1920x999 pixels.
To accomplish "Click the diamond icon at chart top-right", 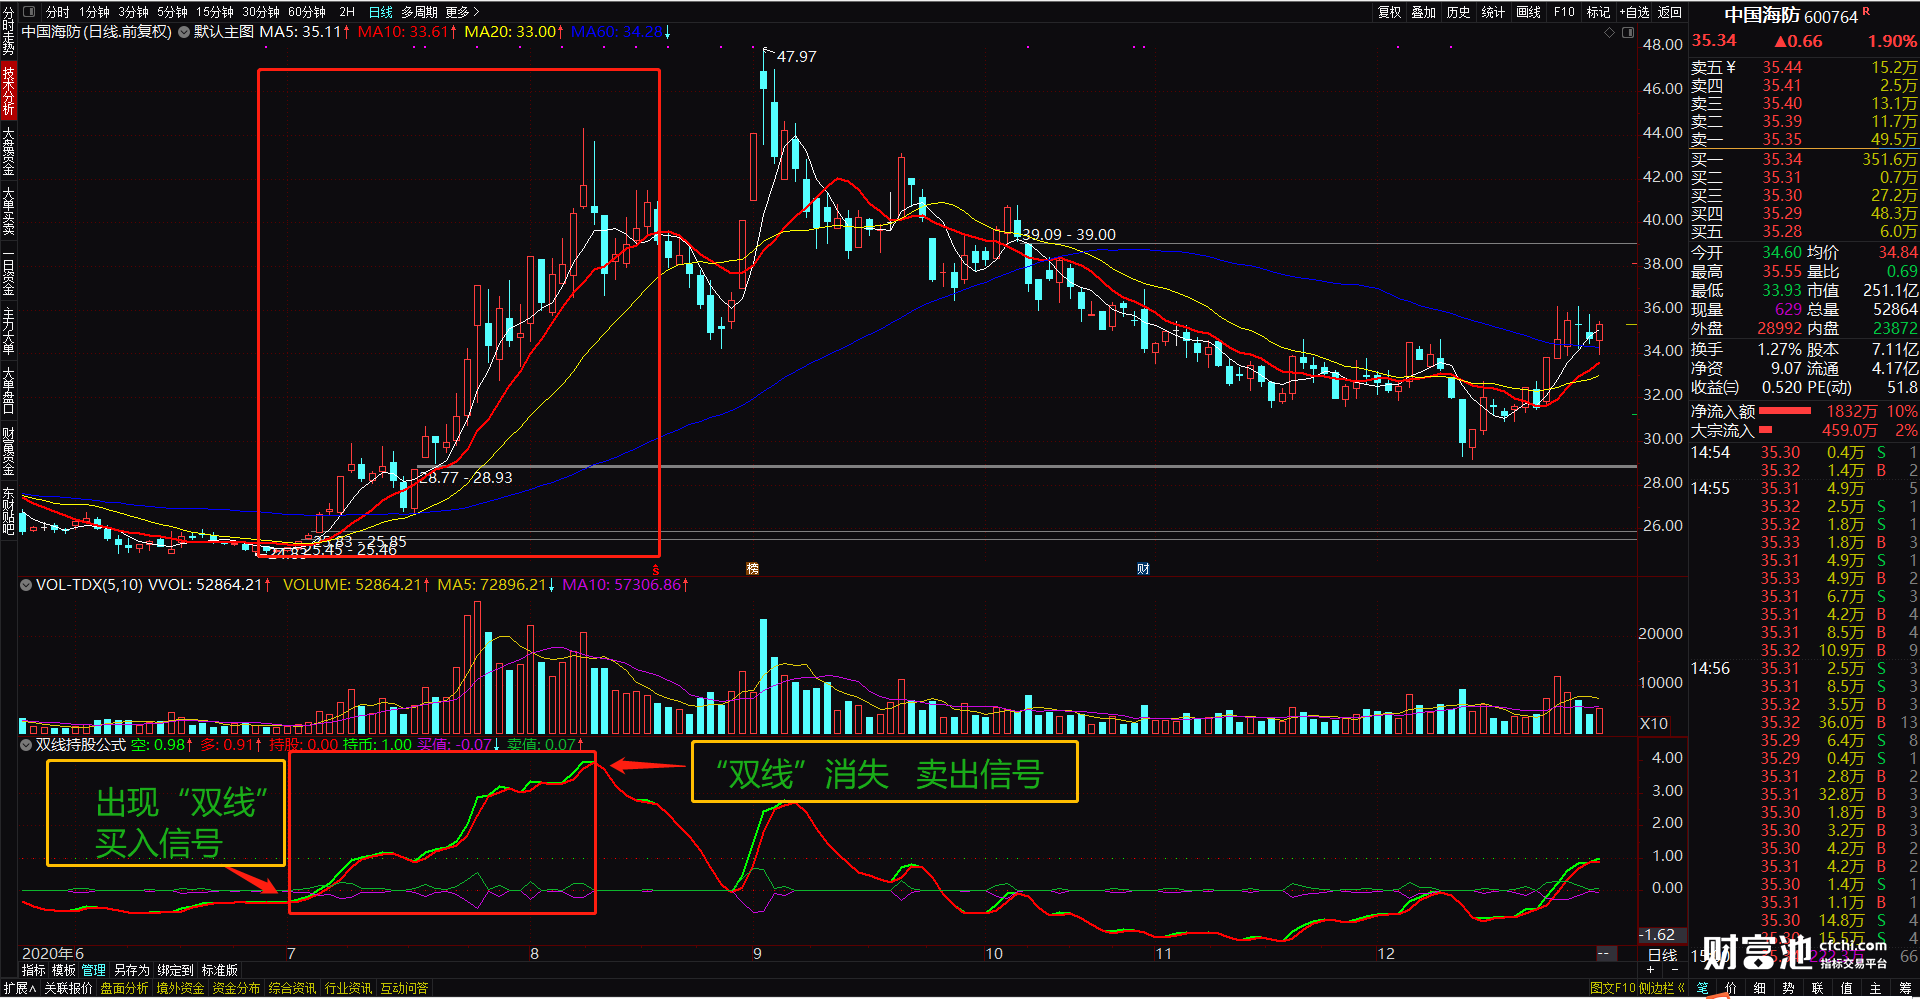I will [1609, 32].
